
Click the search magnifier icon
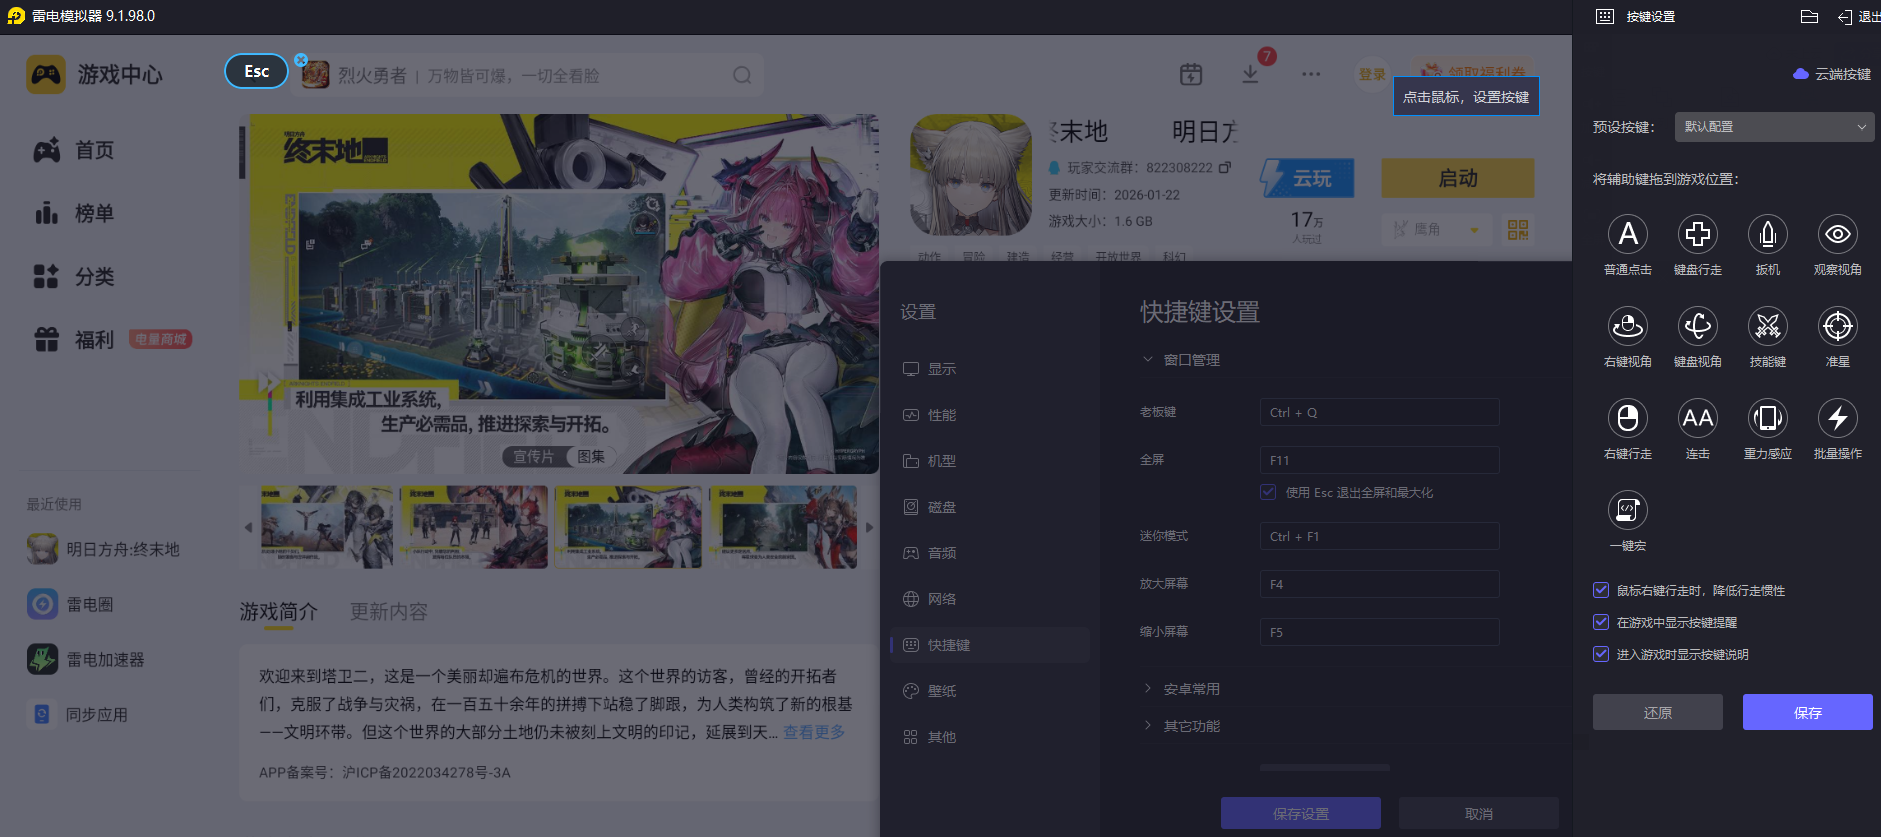point(742,75)
